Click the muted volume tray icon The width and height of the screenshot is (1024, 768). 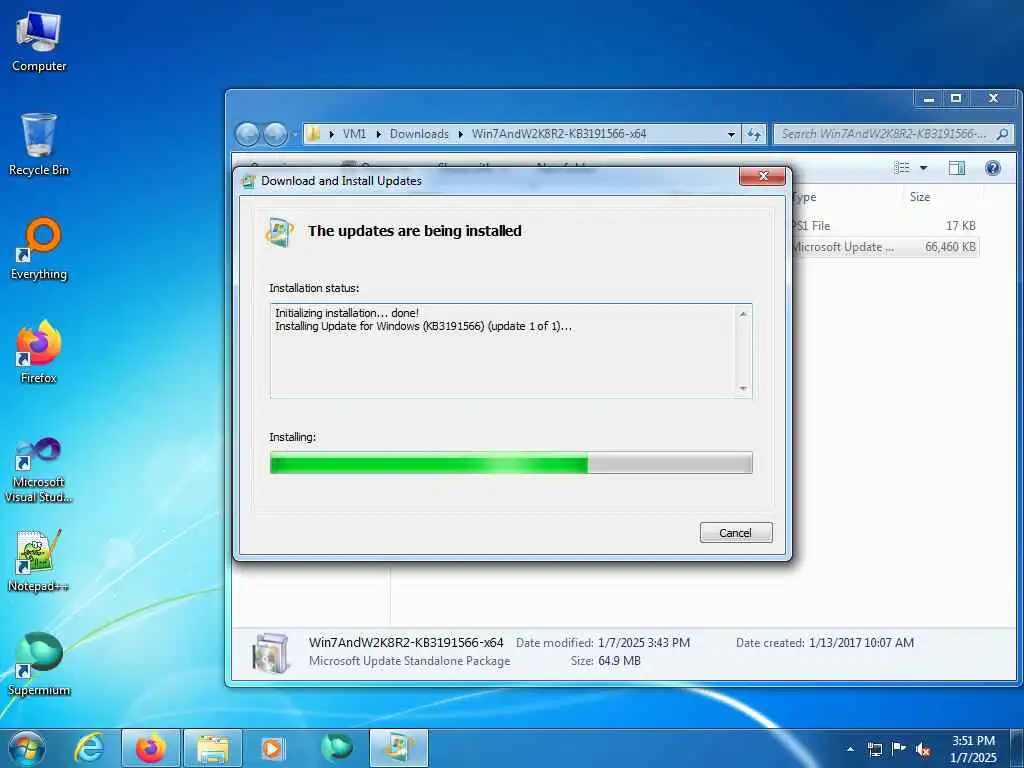pos(923,750)
